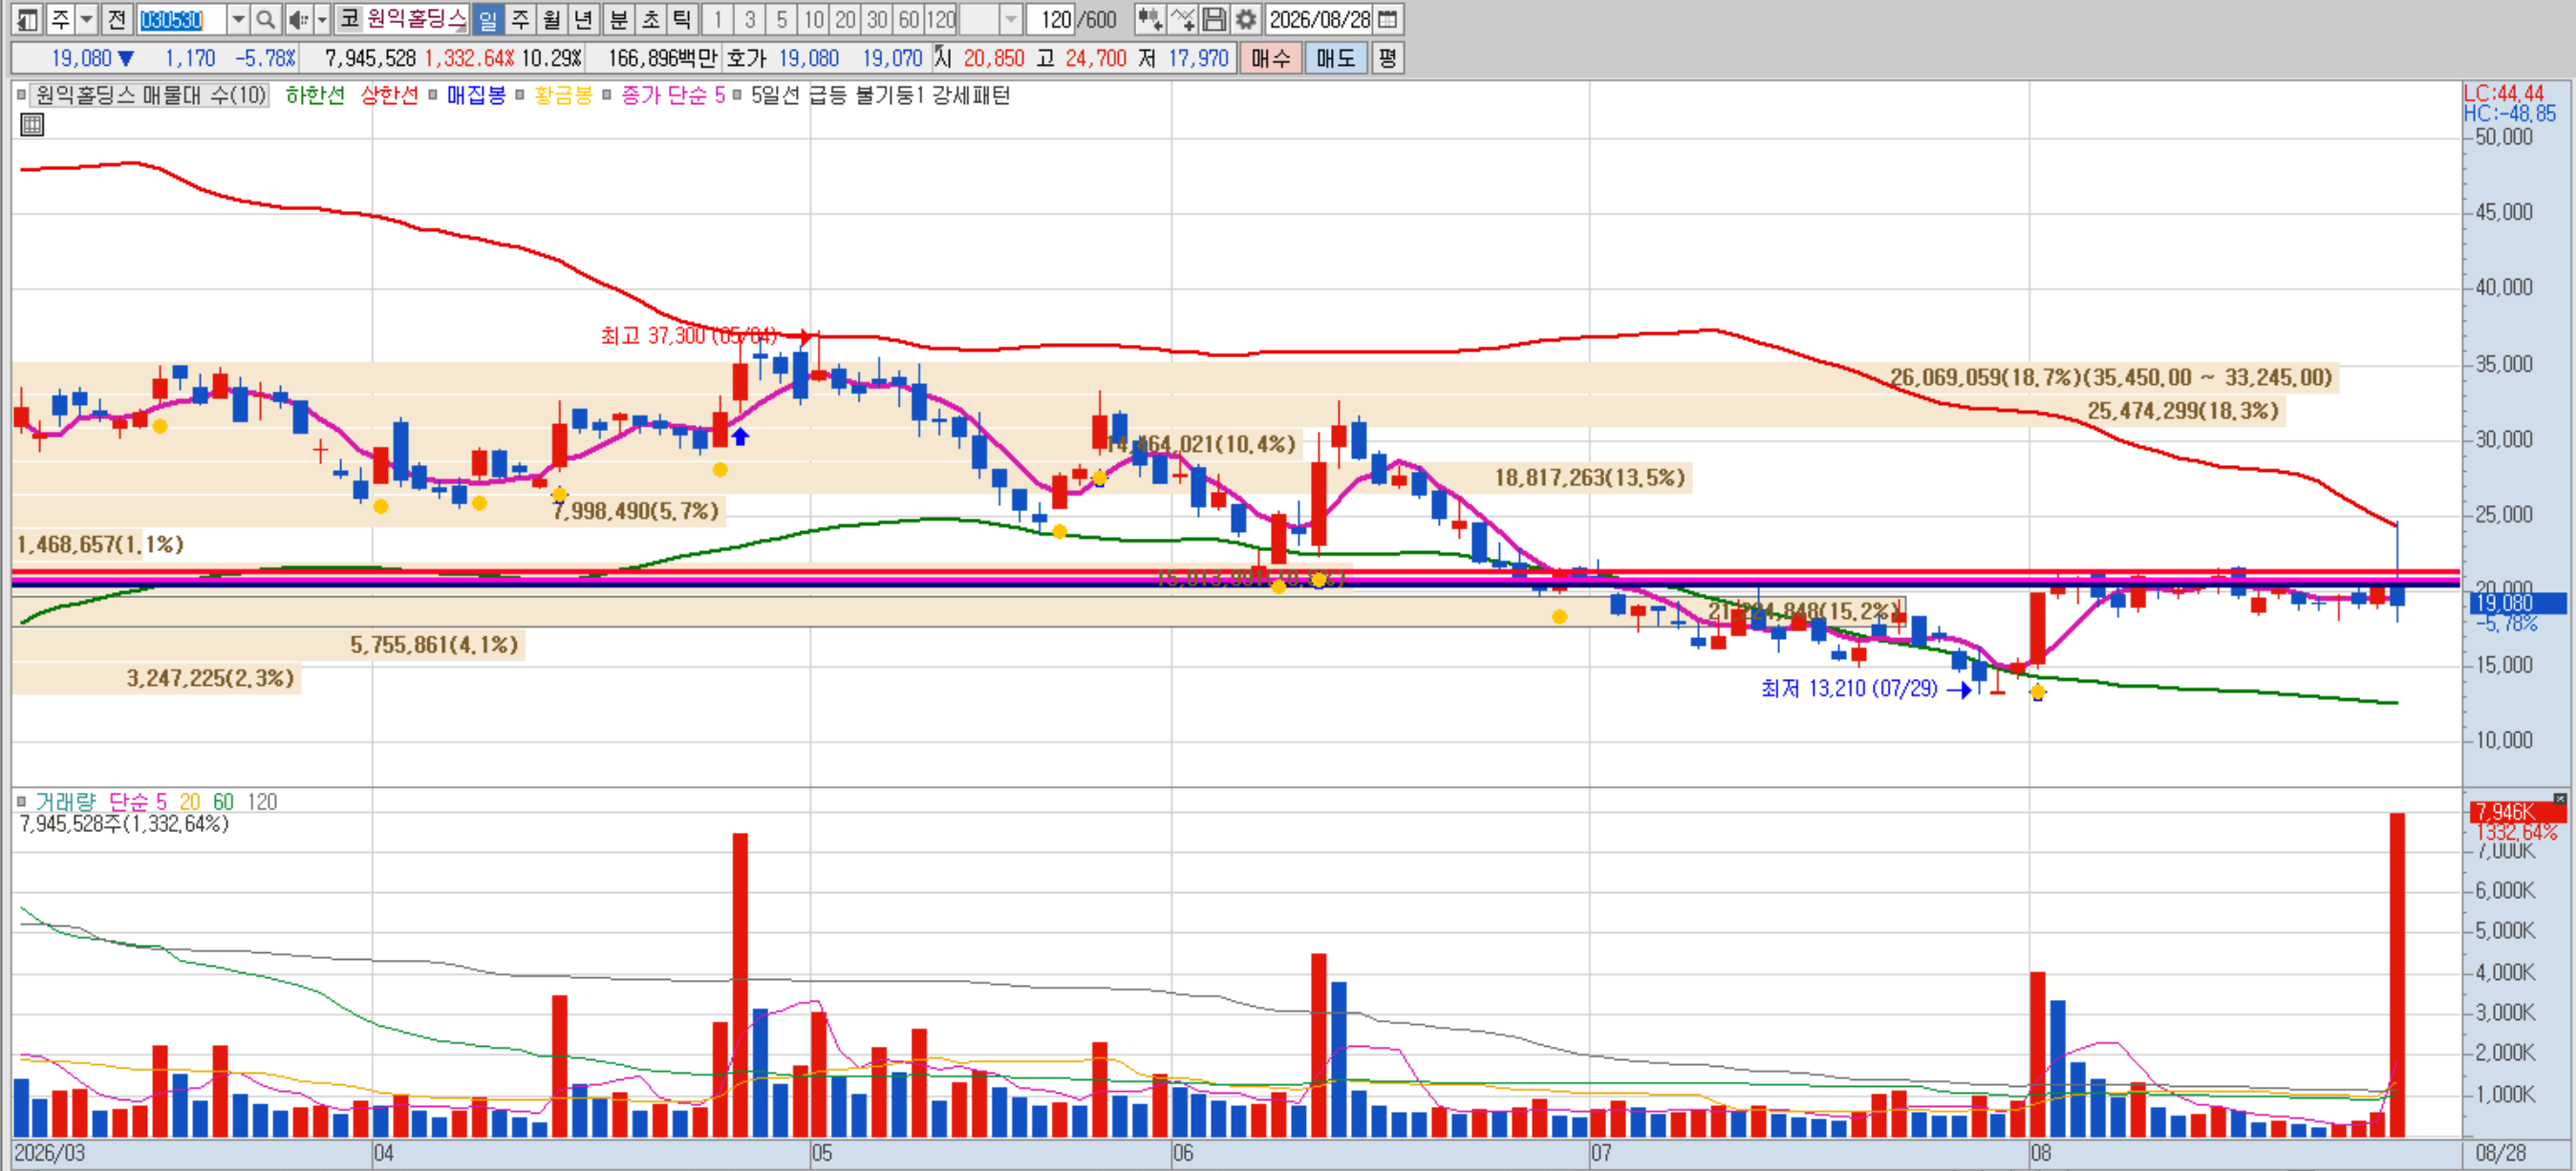2576x1171 pixels.
Task: Click the 최저 13,210 (07/29) low annotation
Action: pos(1849,689)
